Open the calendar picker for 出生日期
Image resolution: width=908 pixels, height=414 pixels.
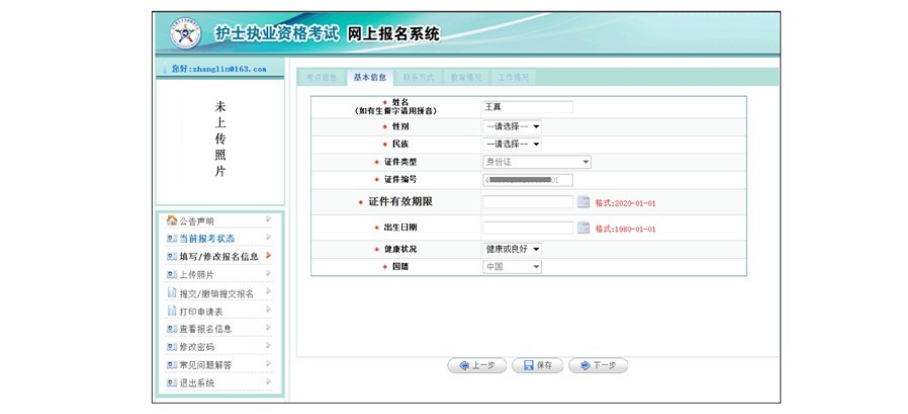[584, 229]
